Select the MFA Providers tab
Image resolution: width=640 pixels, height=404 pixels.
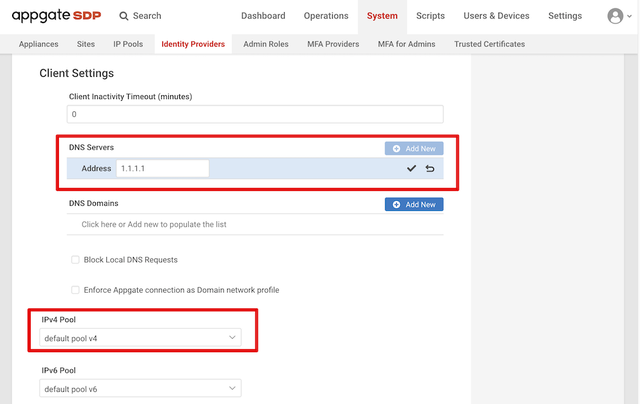tap(335, 44)
